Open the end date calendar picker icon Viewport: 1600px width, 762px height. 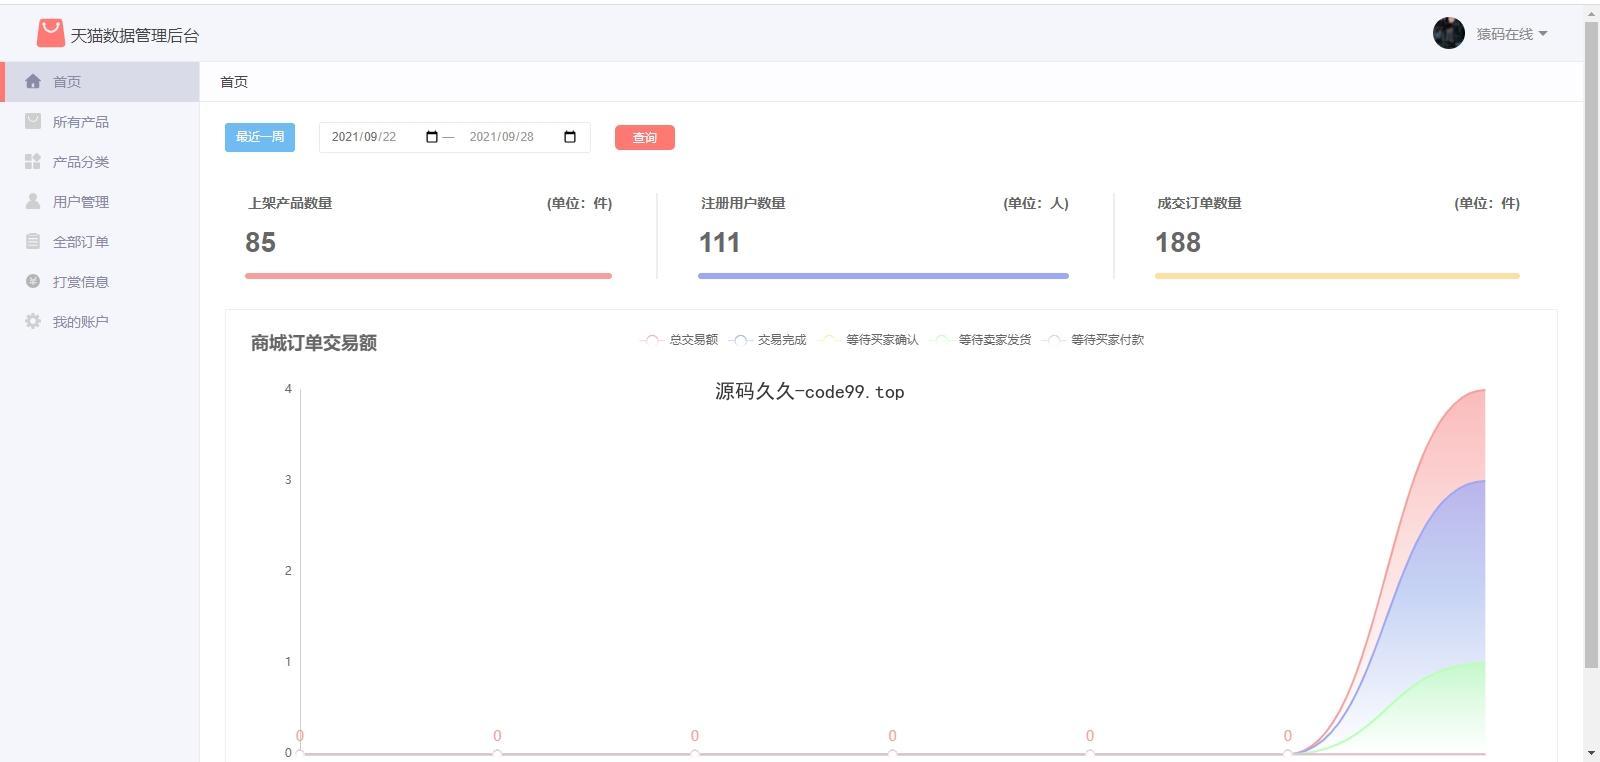tap(570, 137)
